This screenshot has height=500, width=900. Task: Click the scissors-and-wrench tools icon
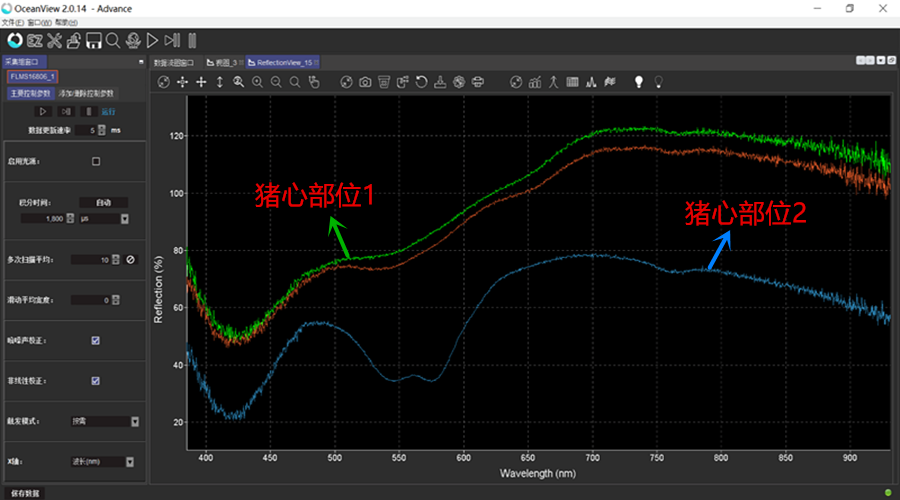pyautogui.click(x=54, y=40)
